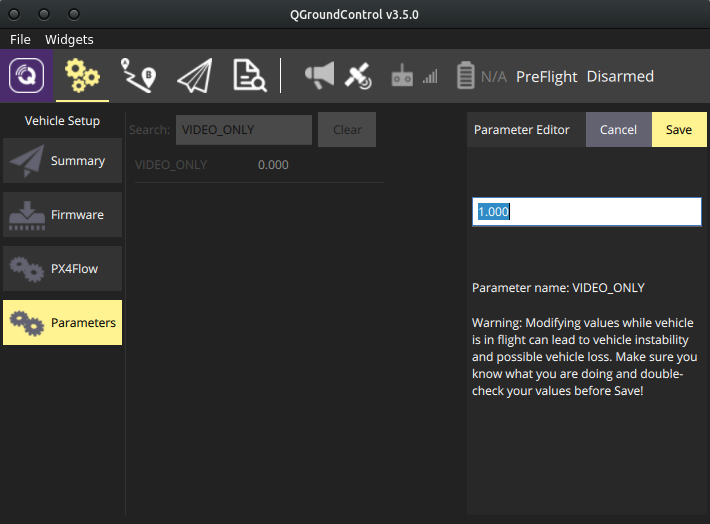Go to Summary setup page

tap(62, 161)
